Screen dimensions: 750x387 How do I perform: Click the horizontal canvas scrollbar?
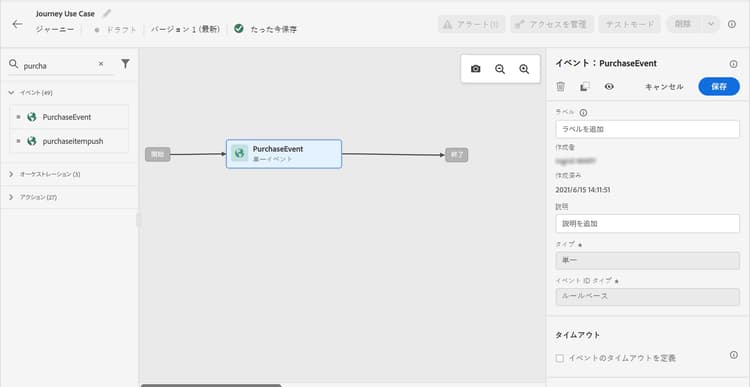click(x=211, y=385)
